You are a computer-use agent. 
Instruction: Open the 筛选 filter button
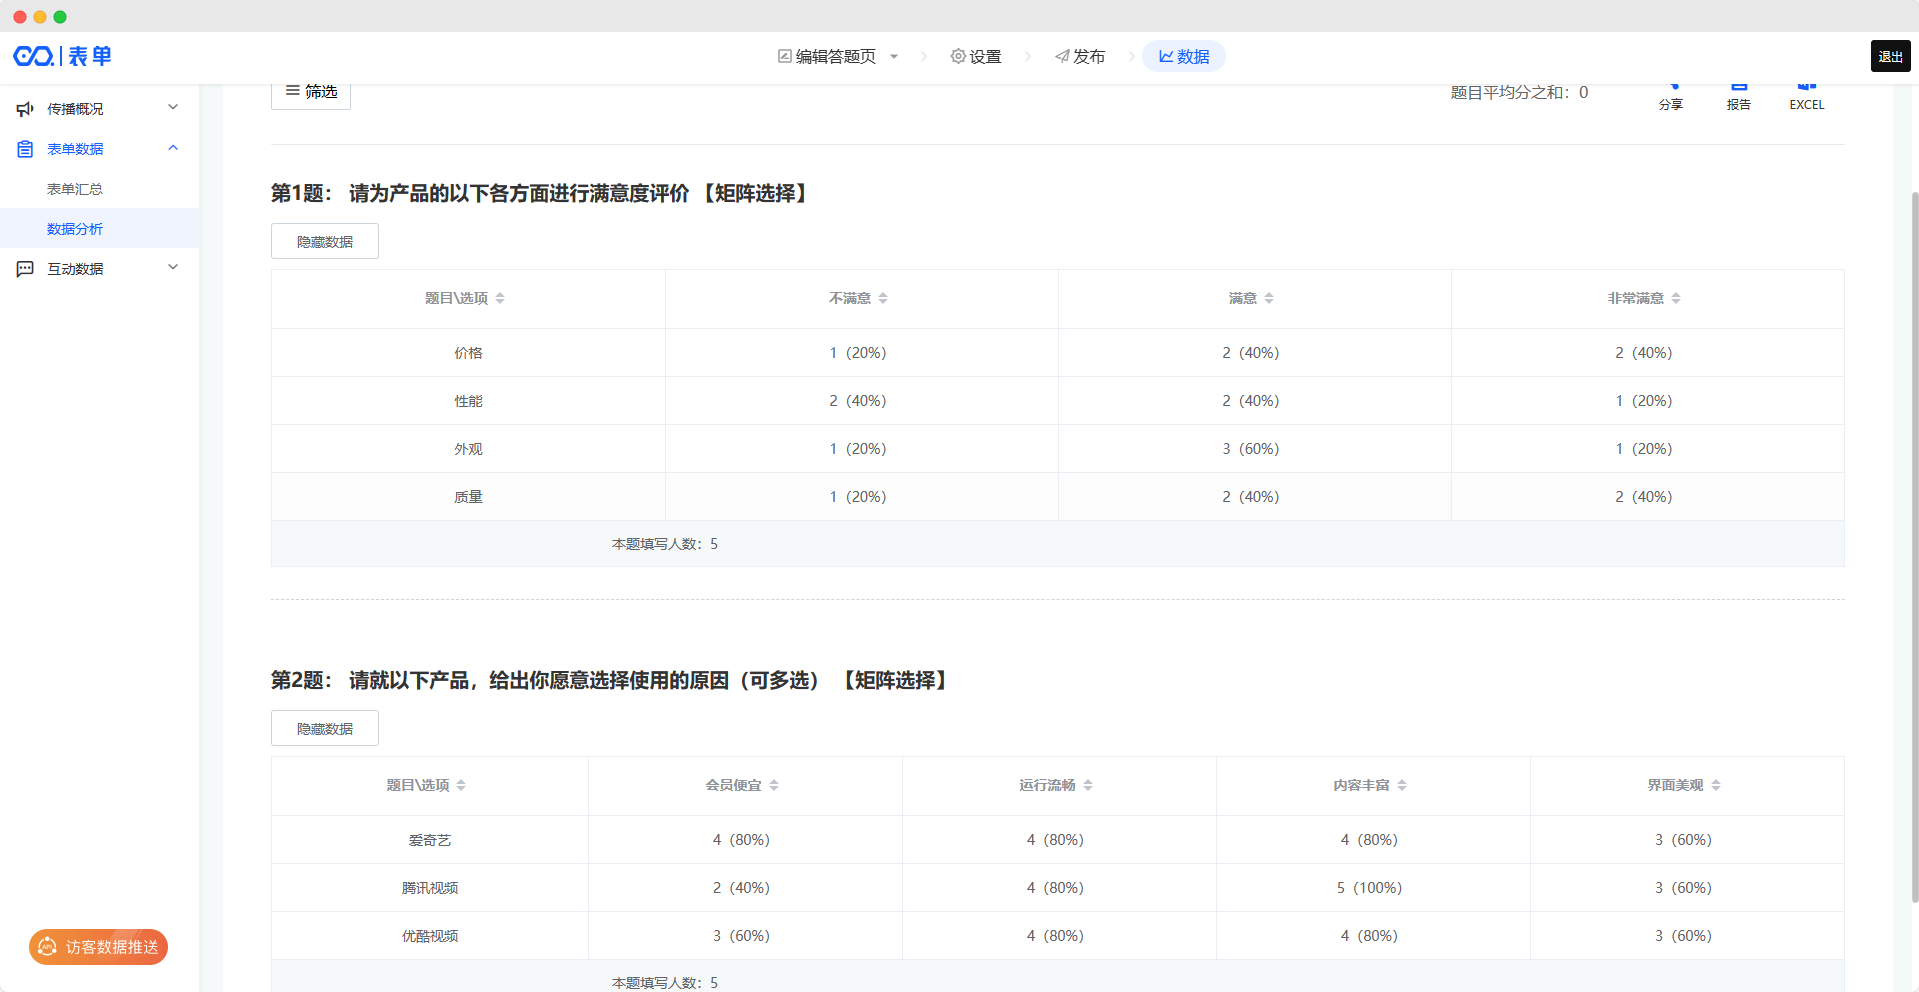click(311, 92)
